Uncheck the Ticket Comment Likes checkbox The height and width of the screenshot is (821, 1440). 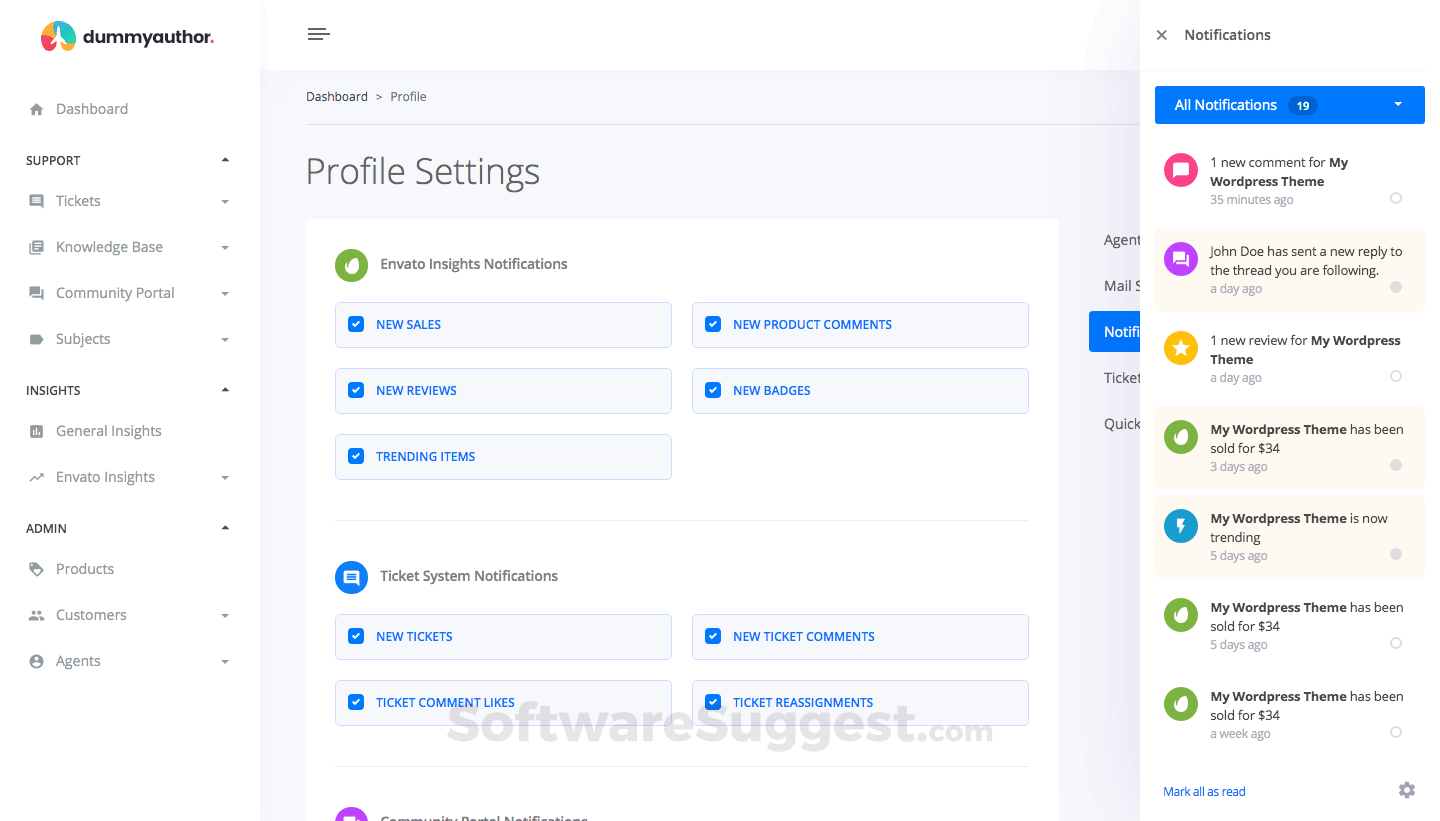pyautogui.click(x=356, y=702)
